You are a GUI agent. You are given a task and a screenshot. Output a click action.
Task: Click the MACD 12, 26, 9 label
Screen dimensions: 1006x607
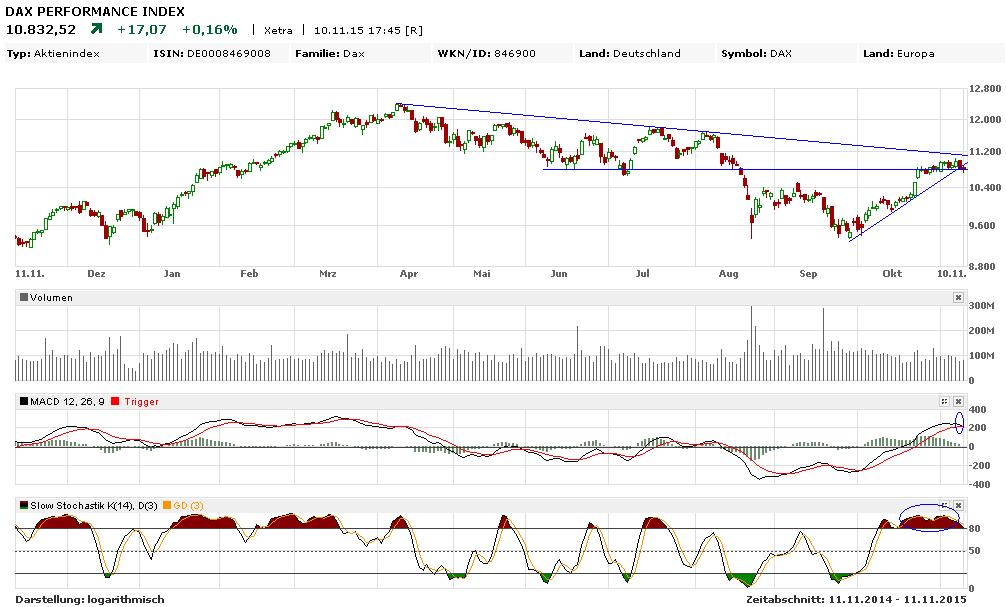pyautogui.click(x=67, y=402)
